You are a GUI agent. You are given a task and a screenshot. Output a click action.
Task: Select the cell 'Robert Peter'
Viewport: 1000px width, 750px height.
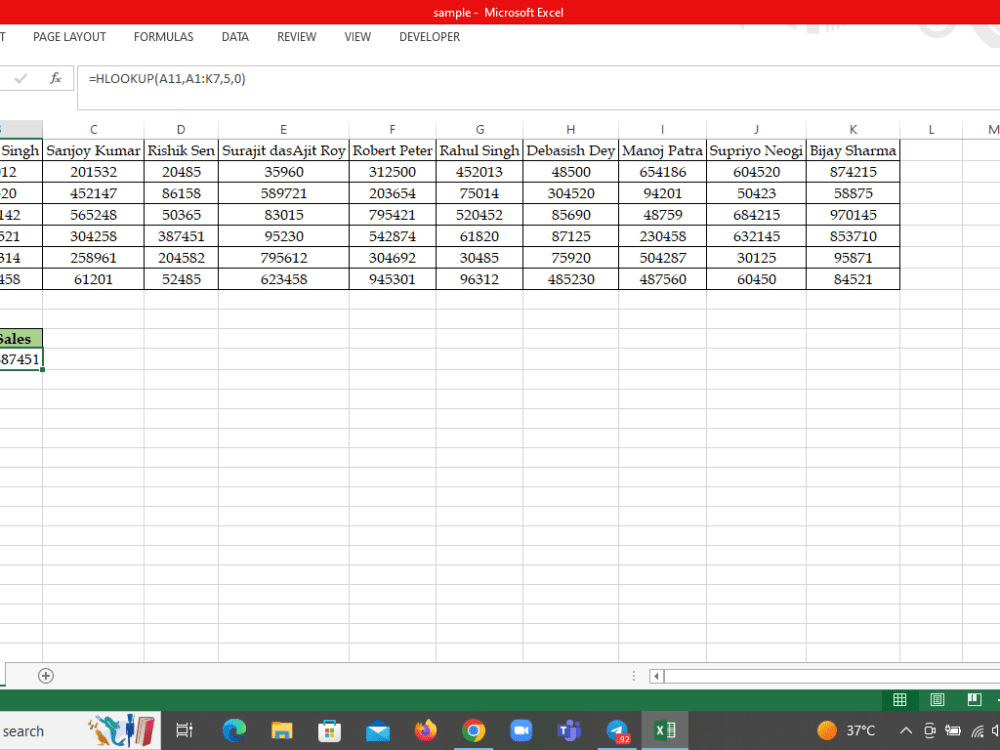pyautogui.click(x=392, y=151)
